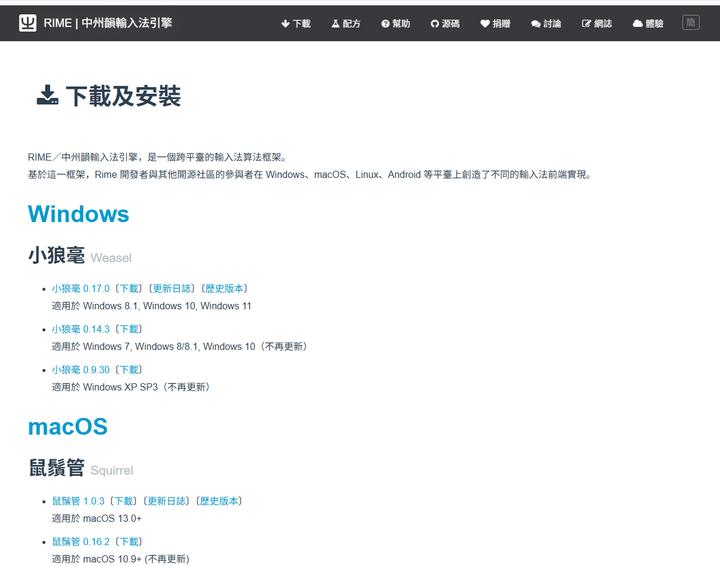Click text 適用於 macOS 10.9+ (不再更新)
Viewport: 720px width, 566px height.
(120, 559)
